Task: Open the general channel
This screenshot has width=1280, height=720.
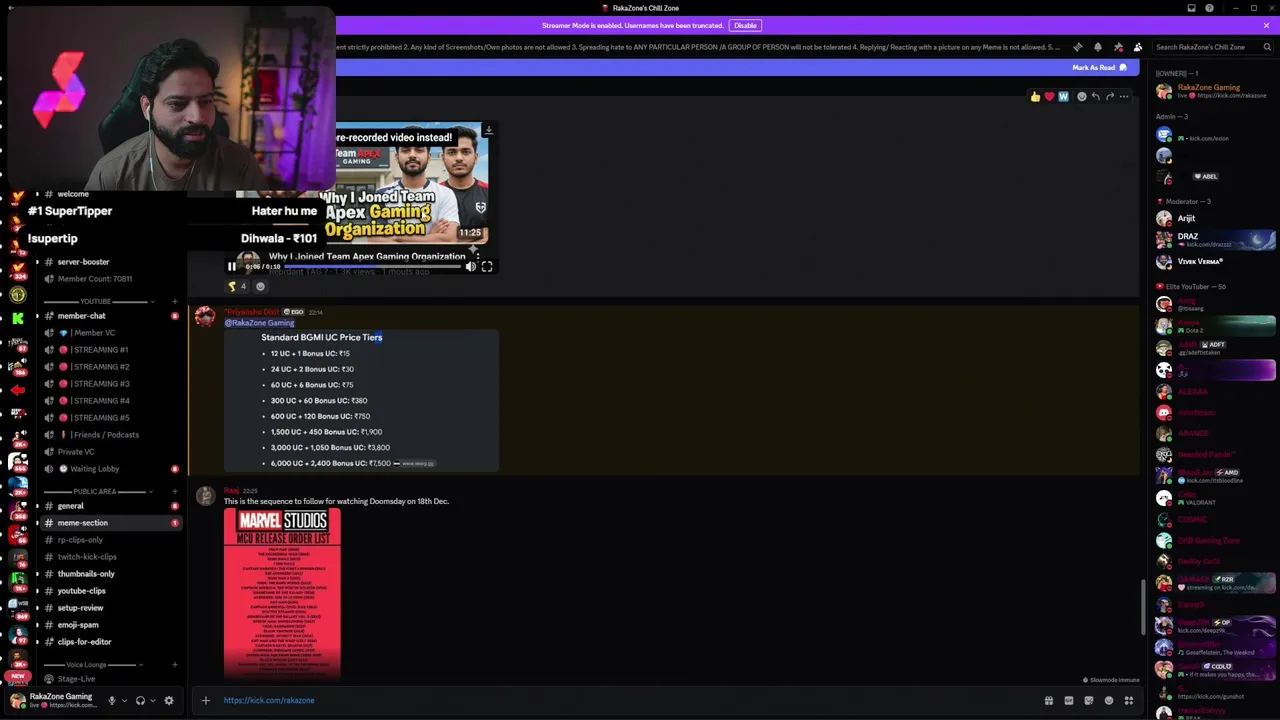Action: (109, 506)
